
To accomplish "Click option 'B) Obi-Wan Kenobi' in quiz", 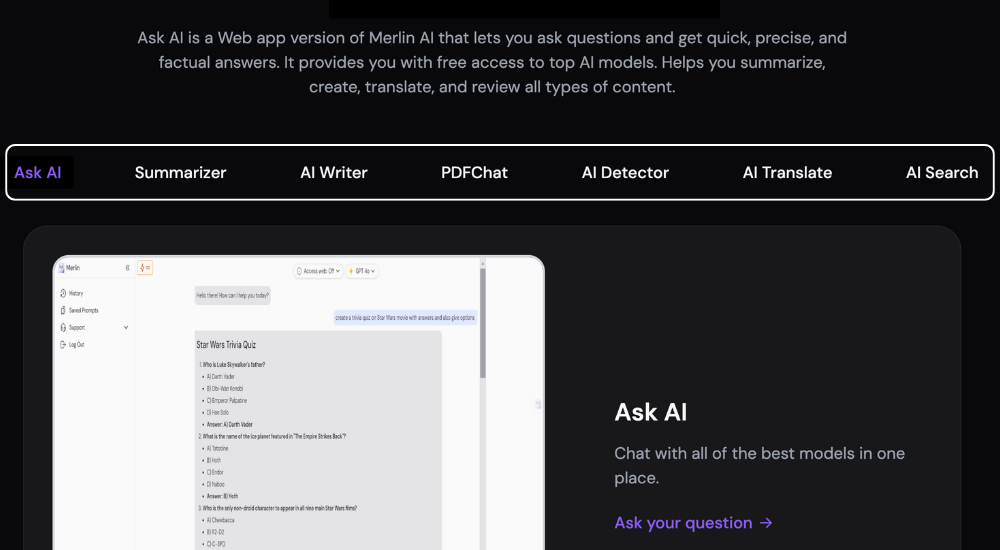I will coord(224,389).
